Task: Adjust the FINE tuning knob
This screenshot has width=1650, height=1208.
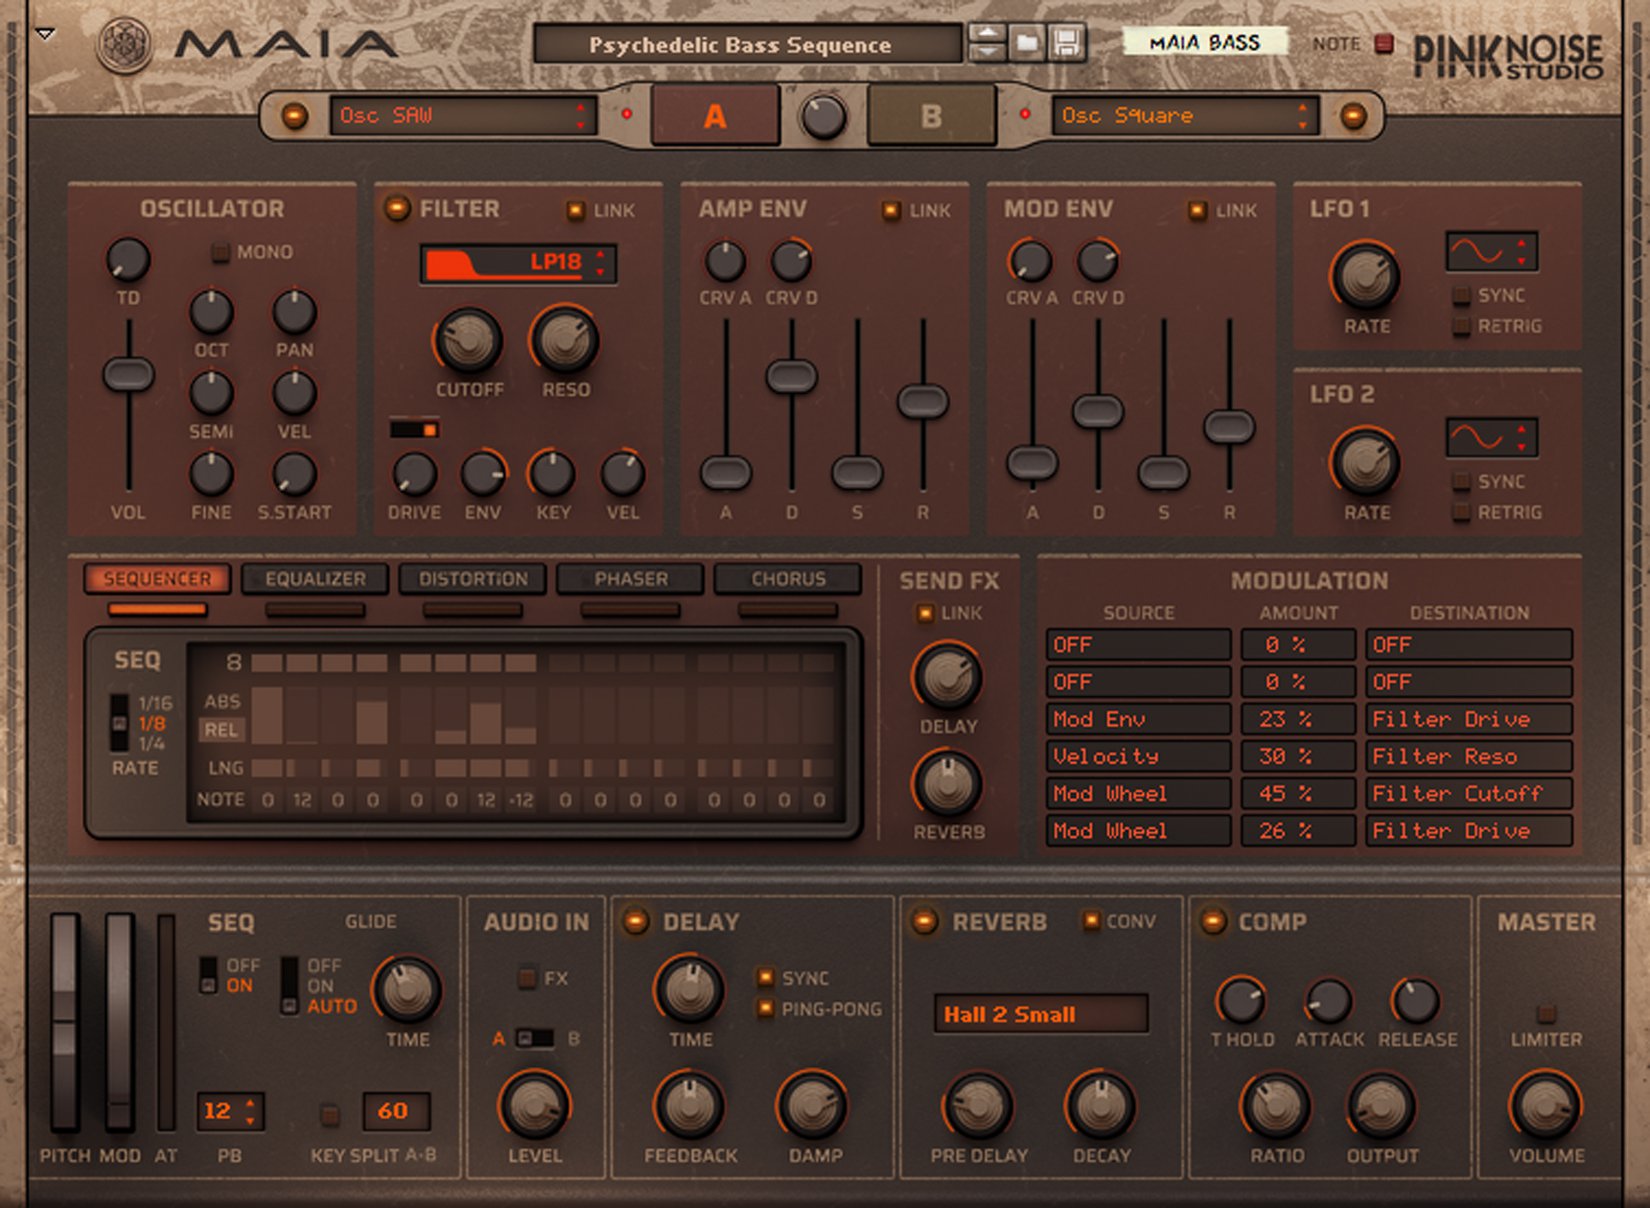Action: pyautogui.click(x=211, y=474)
